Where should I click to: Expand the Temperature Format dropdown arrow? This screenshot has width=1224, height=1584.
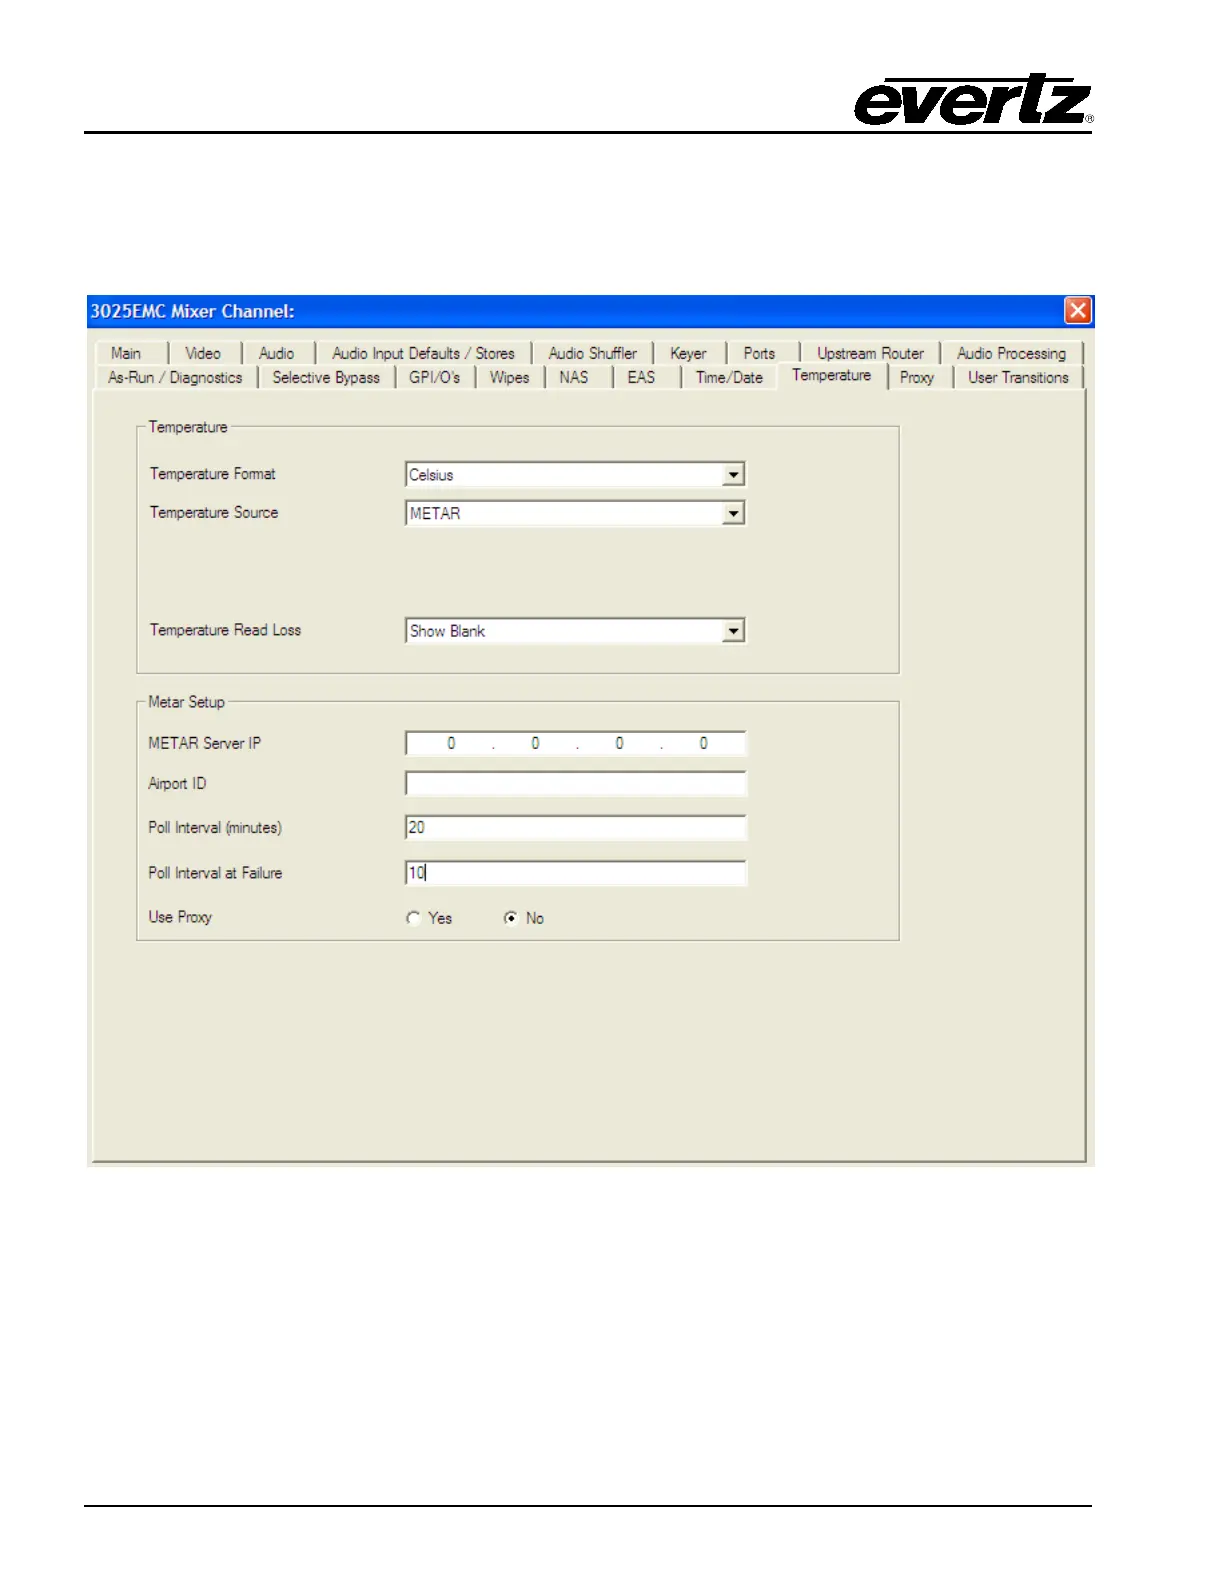coord(734,474)
